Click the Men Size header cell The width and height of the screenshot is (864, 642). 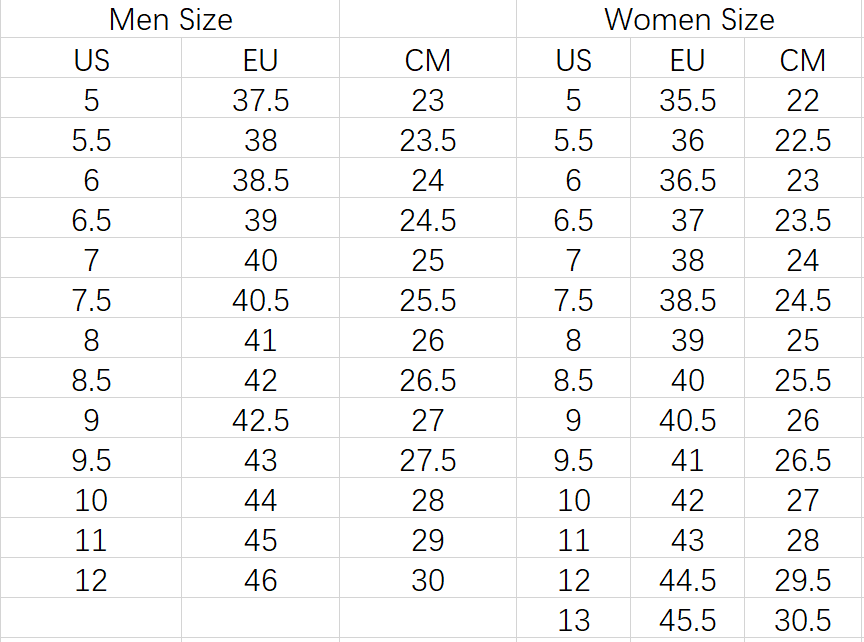coord(170,19)
